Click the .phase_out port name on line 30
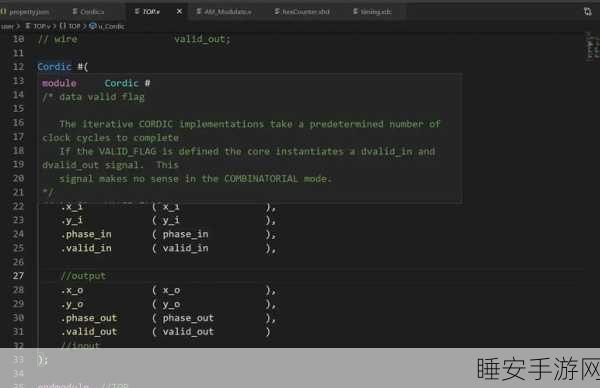This screenshot has height=388, width=600. click(x=89, y=318)
